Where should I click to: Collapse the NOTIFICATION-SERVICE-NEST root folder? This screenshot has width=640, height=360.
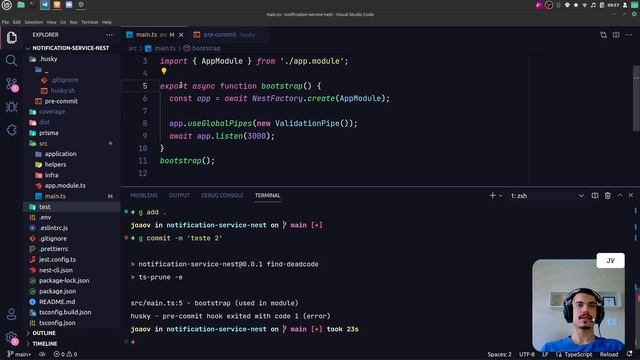tap(71, 48)
